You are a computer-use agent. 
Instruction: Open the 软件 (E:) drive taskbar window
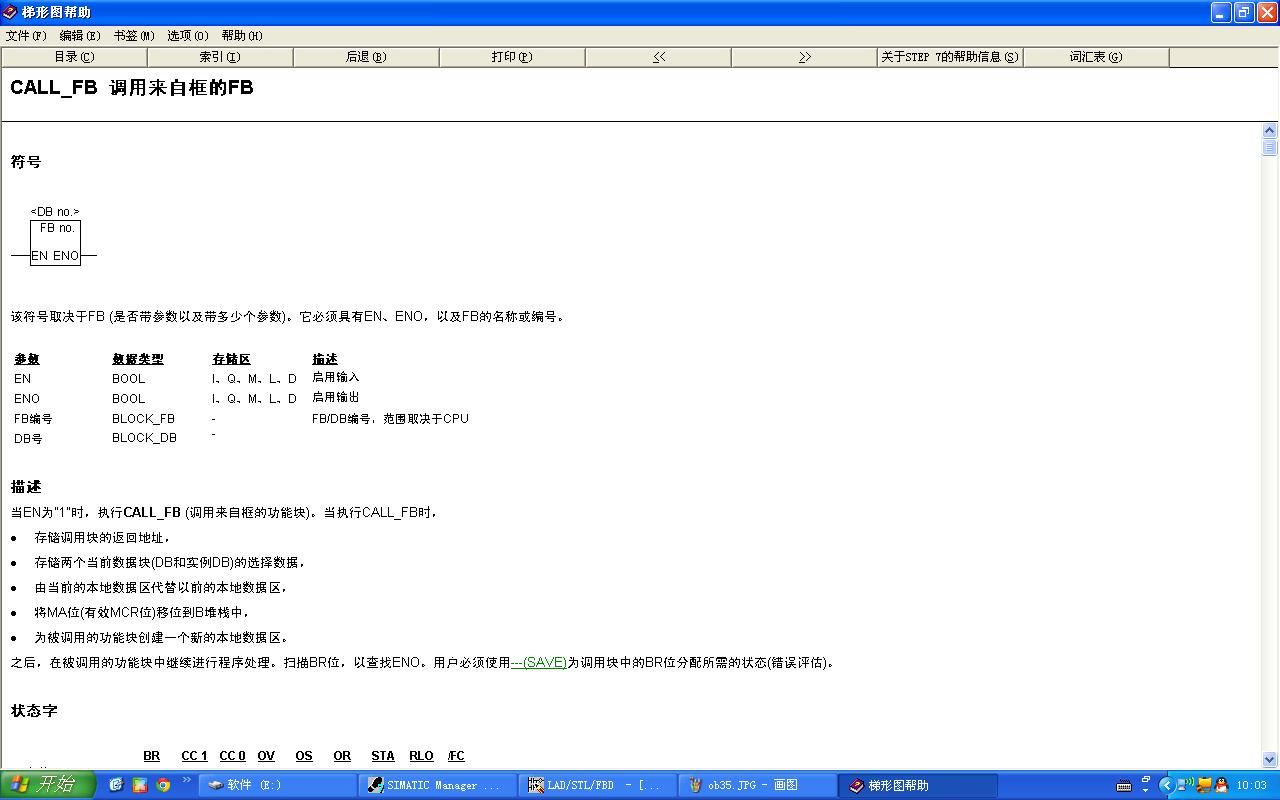point(277,785)
